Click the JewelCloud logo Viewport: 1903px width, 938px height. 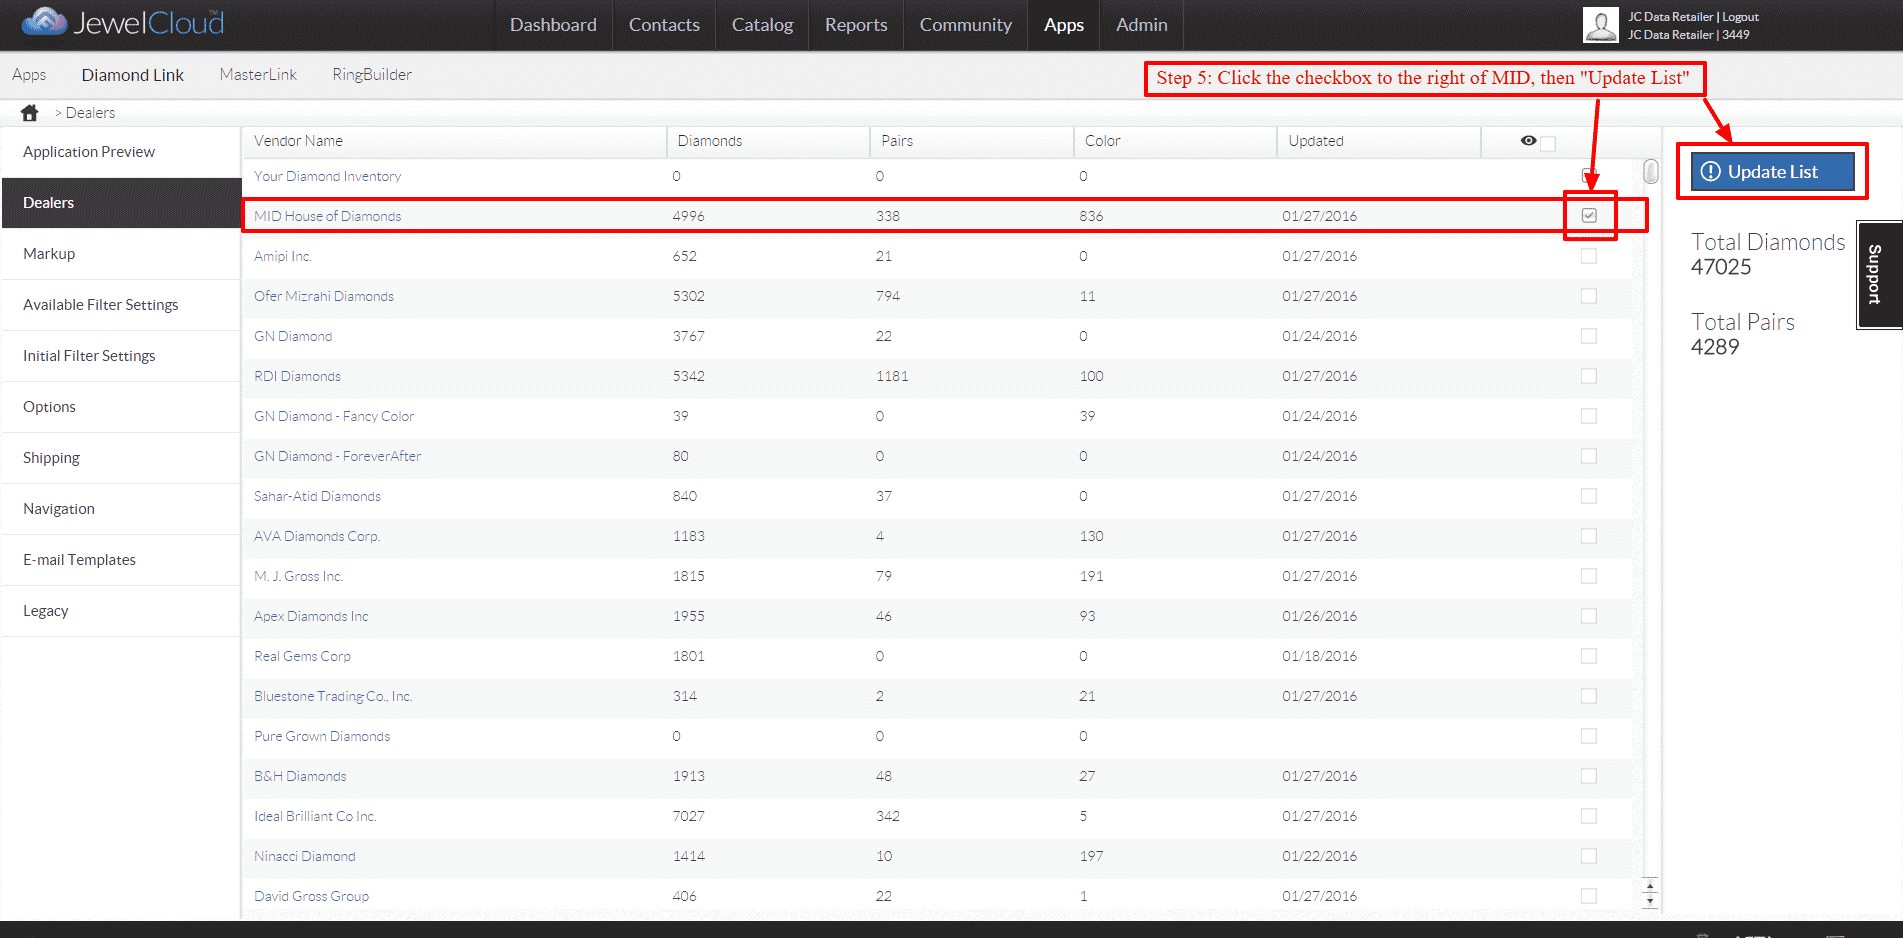pyautogui.click(x=123, y=22)
